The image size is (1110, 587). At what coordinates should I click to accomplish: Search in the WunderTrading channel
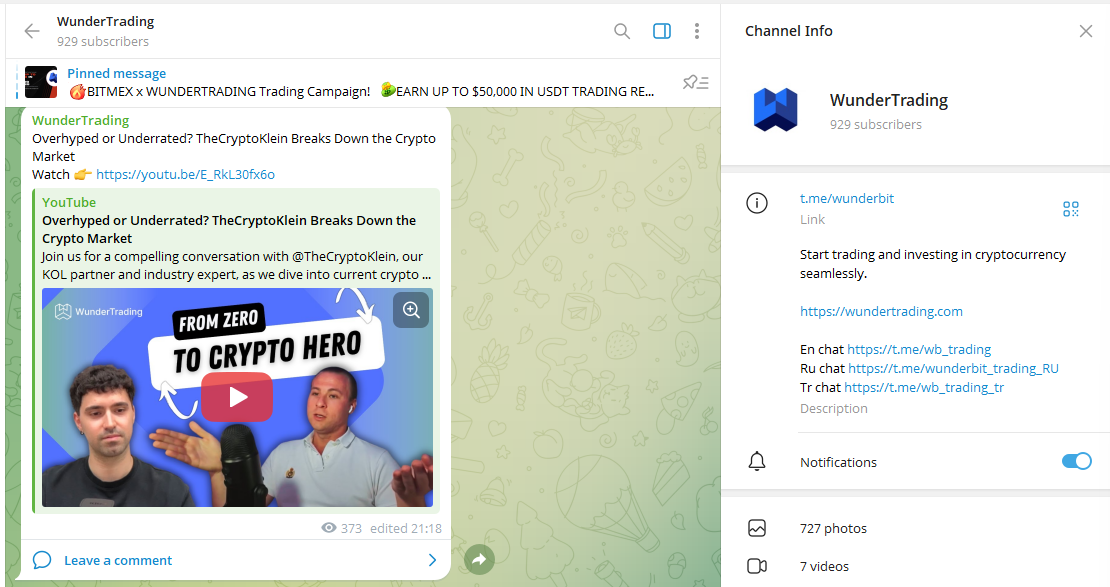click(x=622, y=31)
